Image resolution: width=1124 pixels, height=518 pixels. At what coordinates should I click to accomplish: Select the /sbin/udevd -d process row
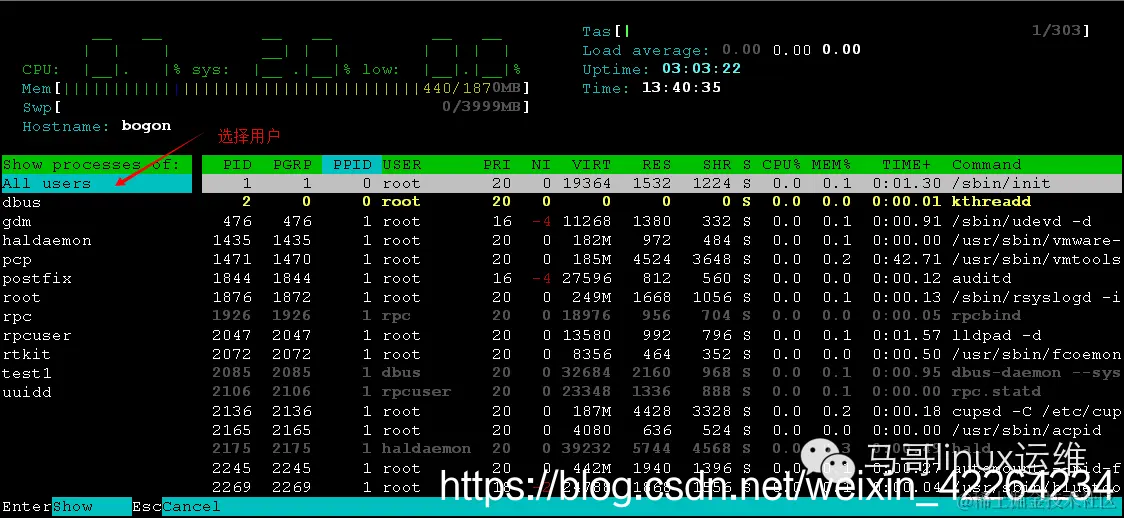[663, 221]
